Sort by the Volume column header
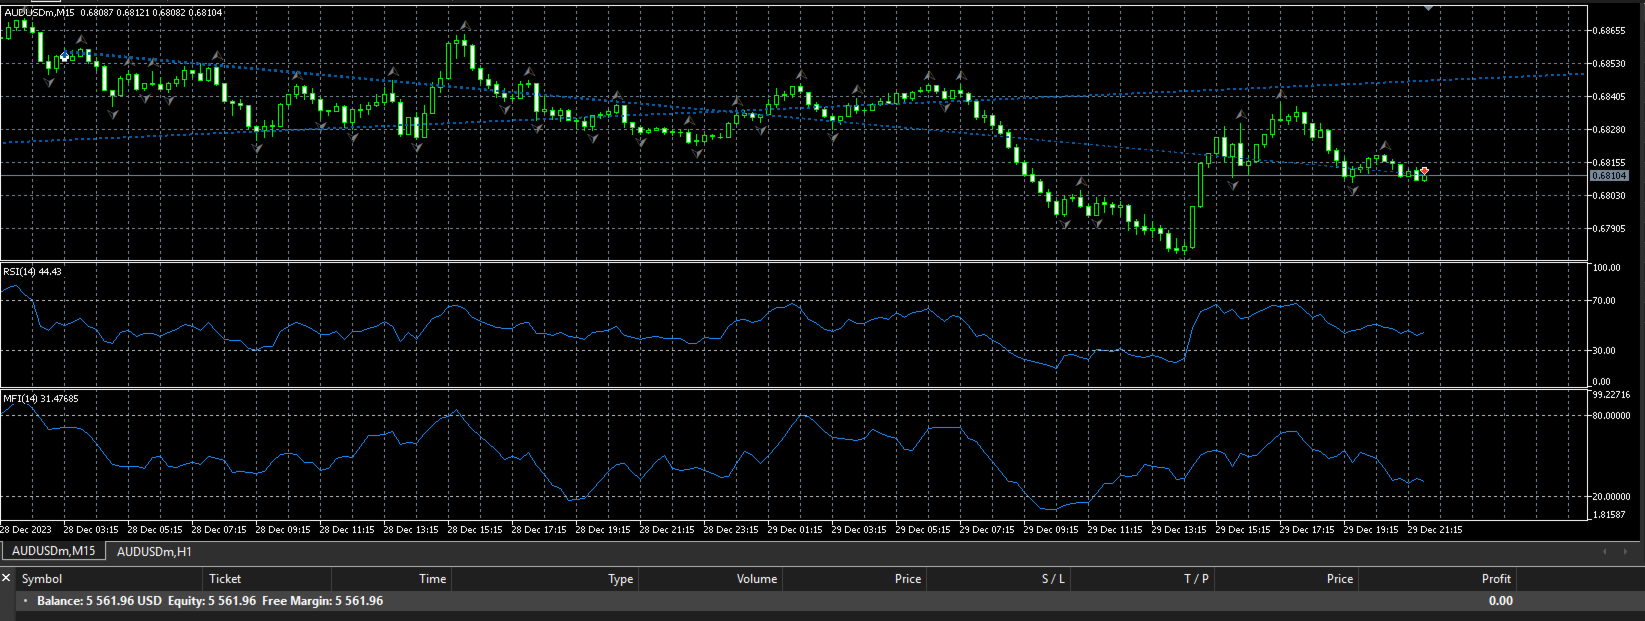The image size is (1645, 621). click(756, 579)
